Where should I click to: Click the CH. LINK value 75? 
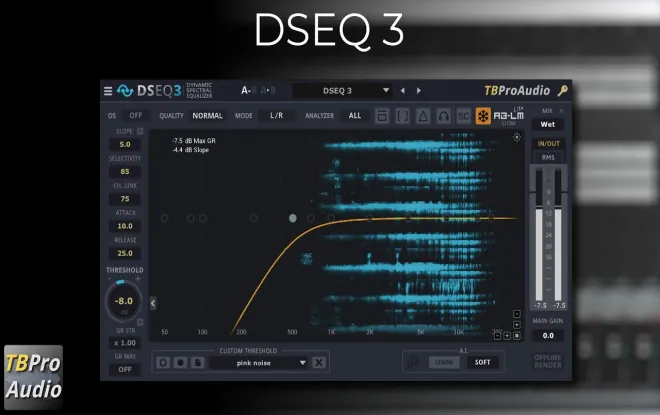point(125,199)
